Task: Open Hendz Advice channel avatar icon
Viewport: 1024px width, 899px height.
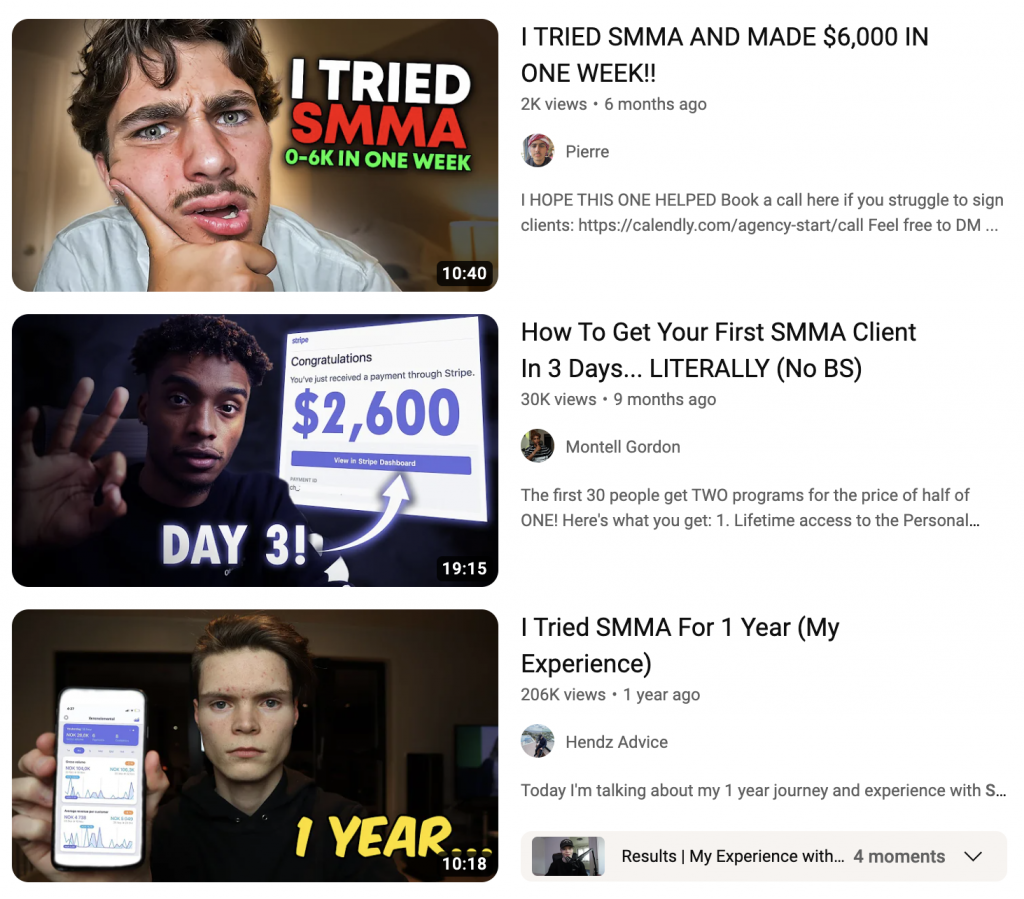Action: [x=537, y=741]
